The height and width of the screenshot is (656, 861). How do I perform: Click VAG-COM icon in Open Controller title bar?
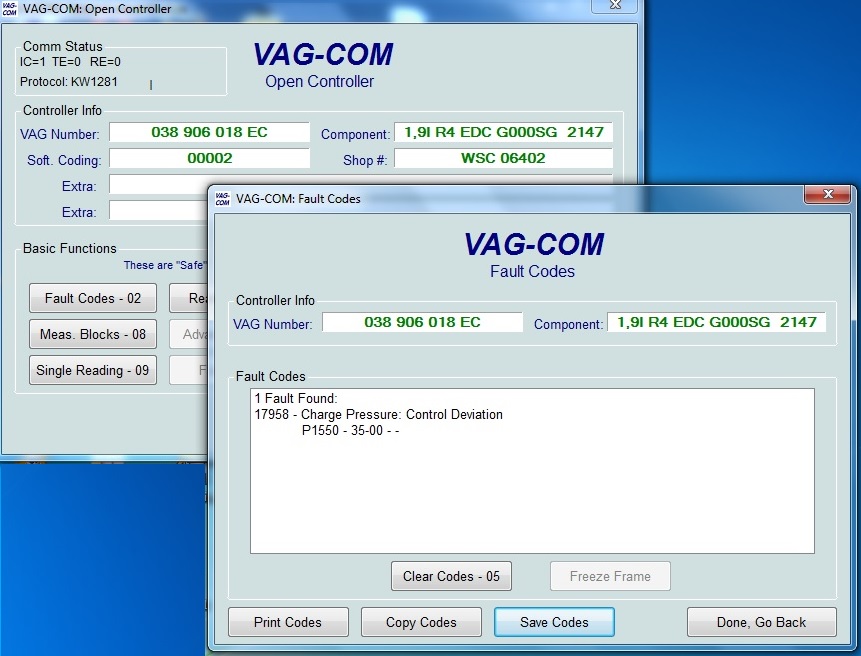[10, 9]
